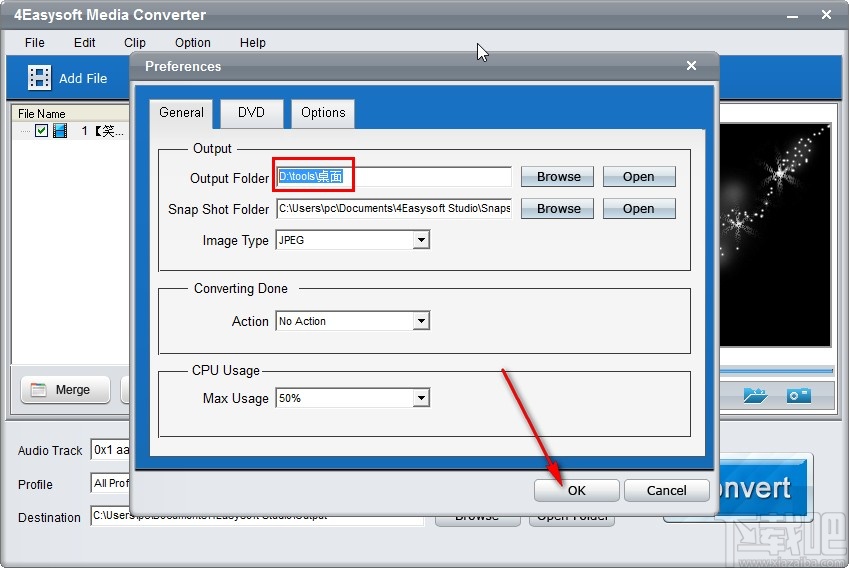The width and height of the screenshot is (849, 568).
Task: Click OK to confirm preferences
Action: coord(577,491)
